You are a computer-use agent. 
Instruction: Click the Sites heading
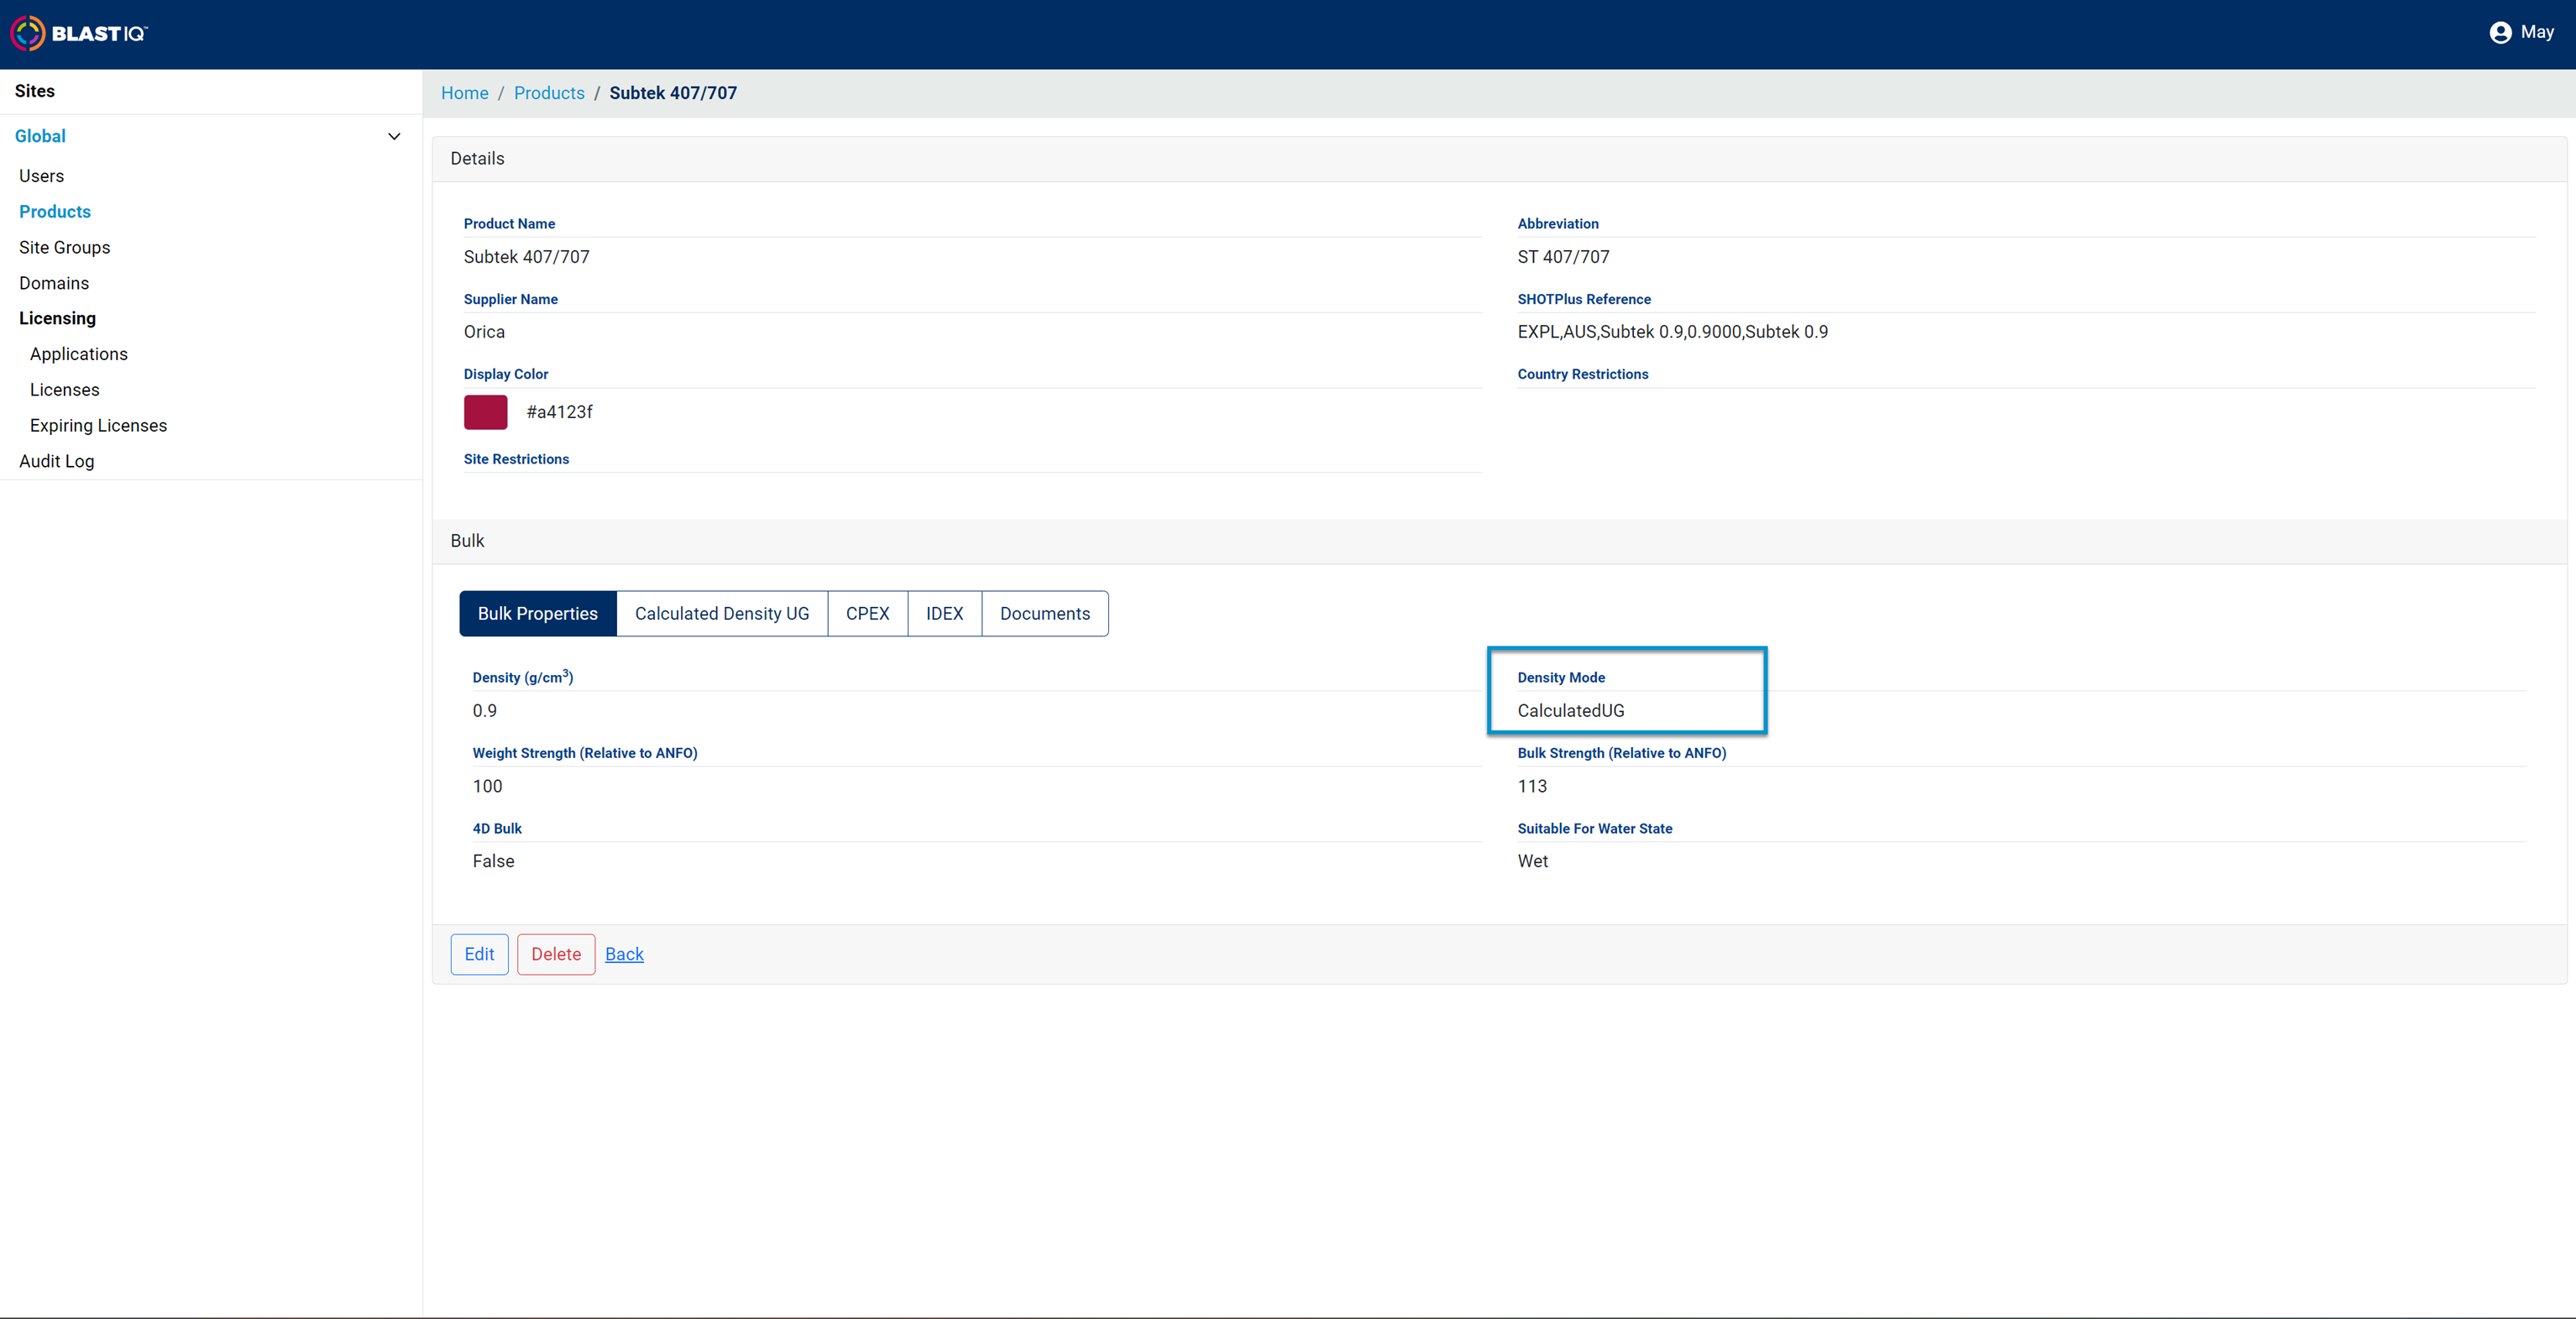click(35, 91)
